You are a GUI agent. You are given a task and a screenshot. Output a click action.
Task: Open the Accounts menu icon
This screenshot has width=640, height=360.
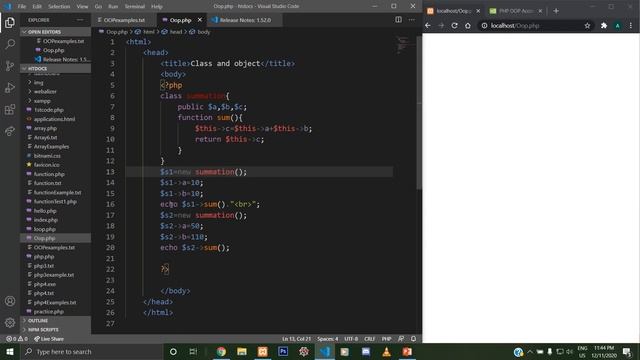pos(10,301)
